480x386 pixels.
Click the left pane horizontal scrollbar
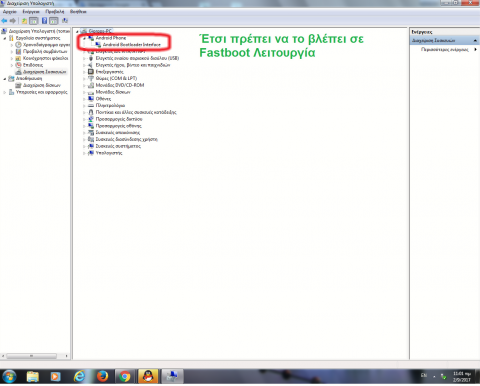[x=35, y=356]
